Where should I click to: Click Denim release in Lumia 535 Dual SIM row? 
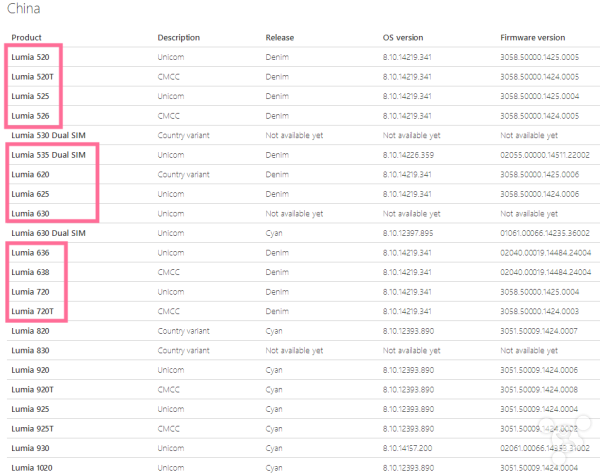click(277, 155)
